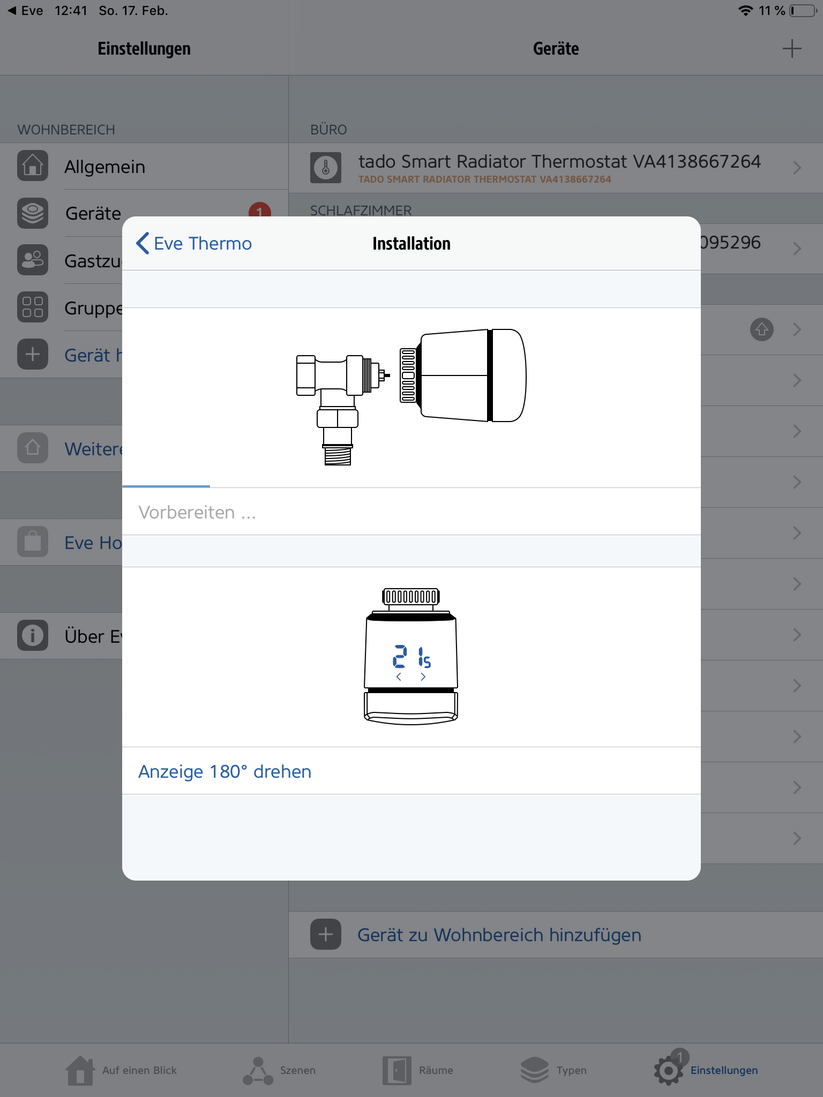
Task: Tap the thermostat display illustration
Action: pos(411,655)
